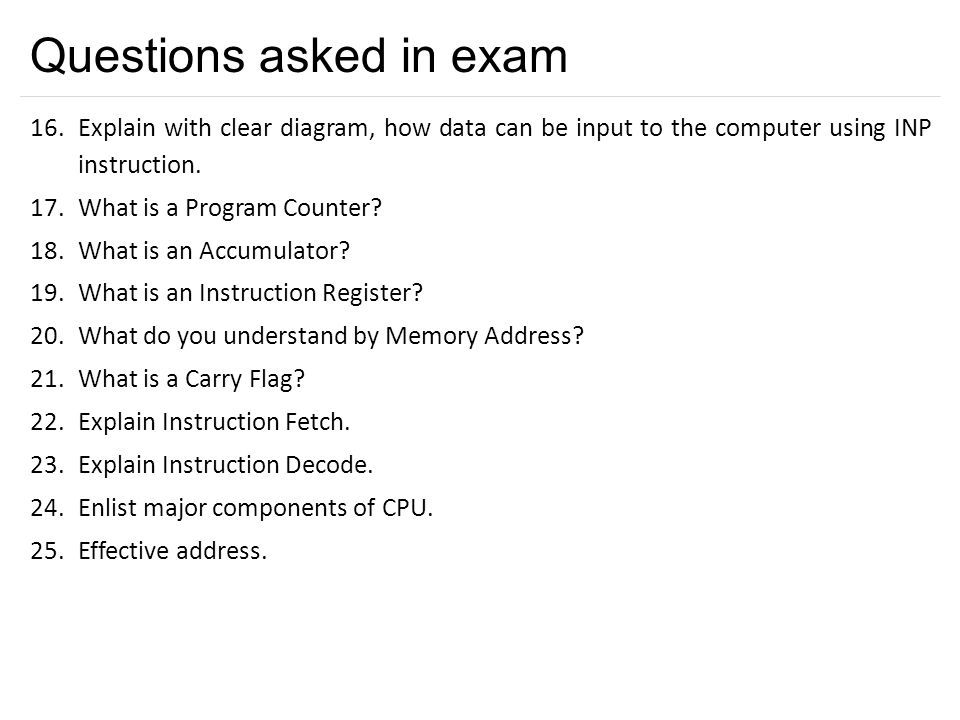
Task: Click the word 'instruction.' on second line
Action: [140, 165]
